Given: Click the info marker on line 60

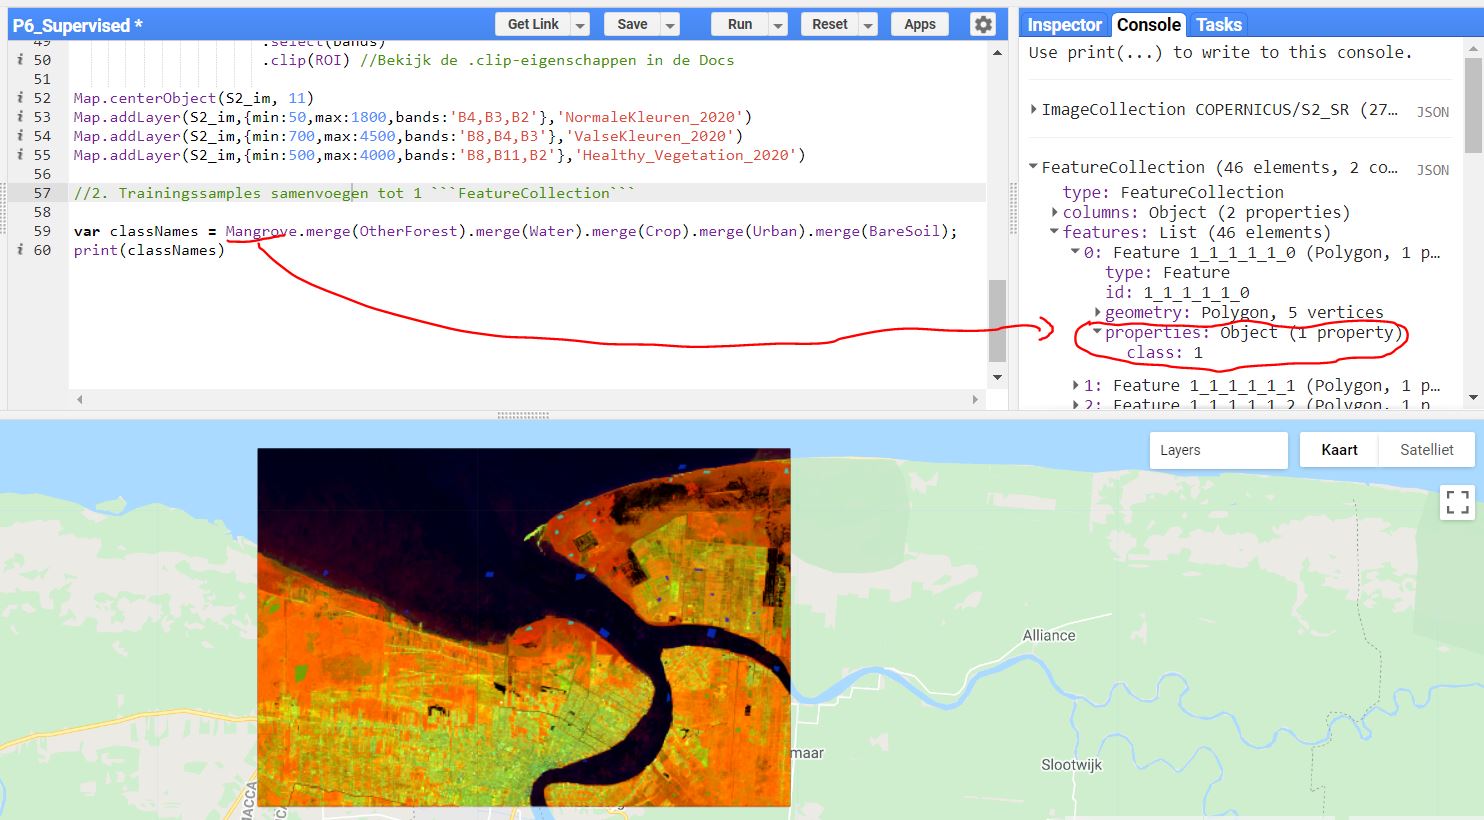Looking at the screenshot, I should pyautogui.click(x=20, y=250).
